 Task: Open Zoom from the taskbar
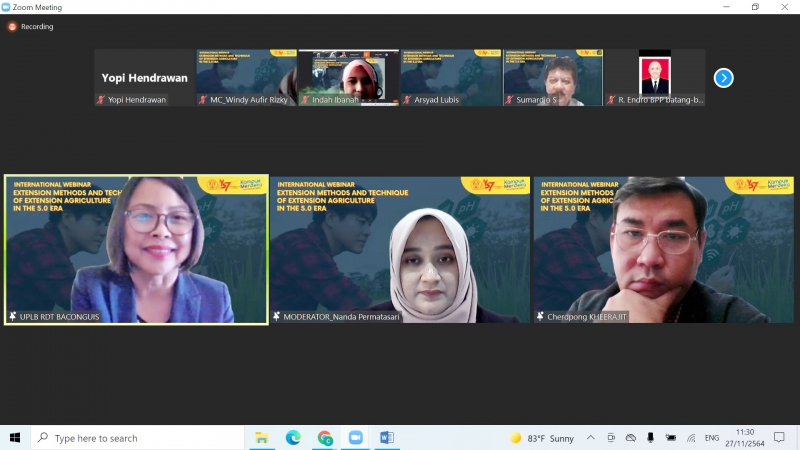point(355,438)
